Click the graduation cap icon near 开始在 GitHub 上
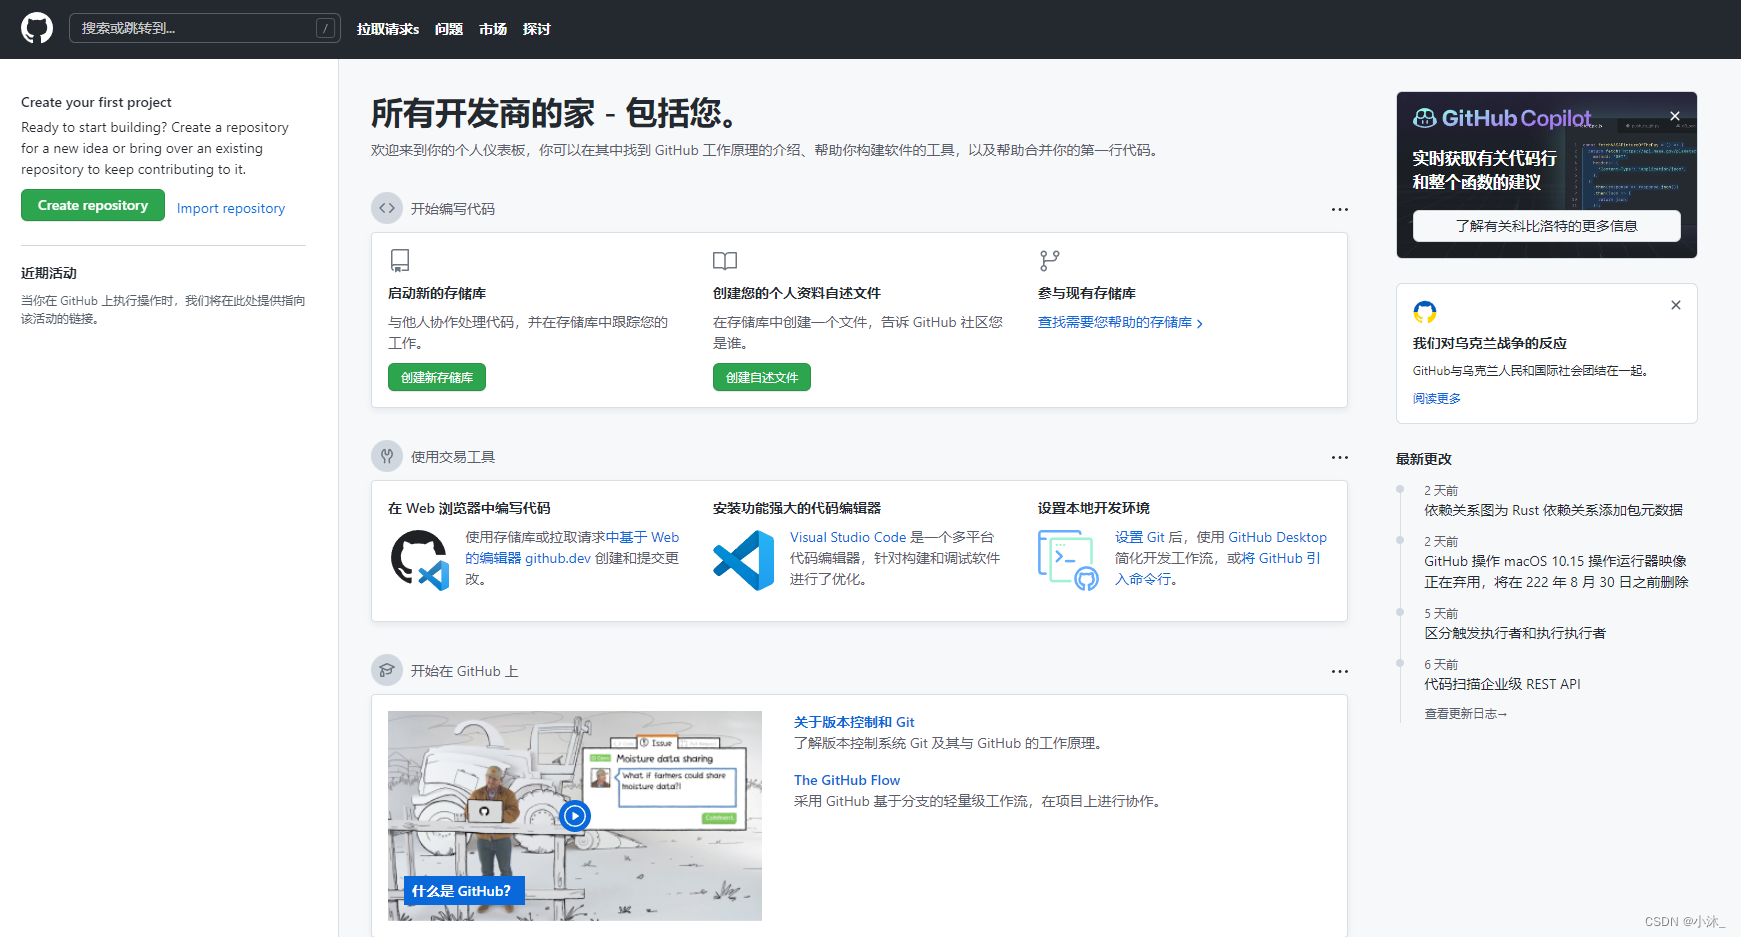The height and width of the screenshot is (937, 1741). [x=387, y=670]
